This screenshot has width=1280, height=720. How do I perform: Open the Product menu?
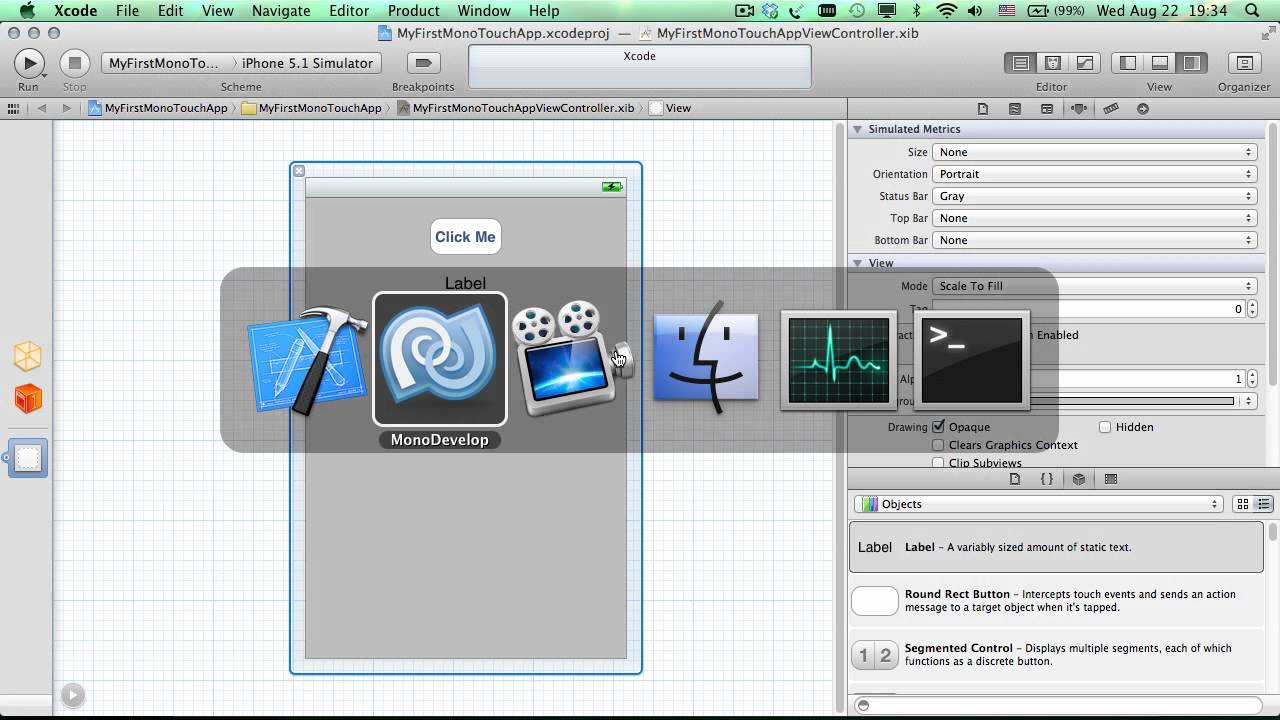pos(413,11)
